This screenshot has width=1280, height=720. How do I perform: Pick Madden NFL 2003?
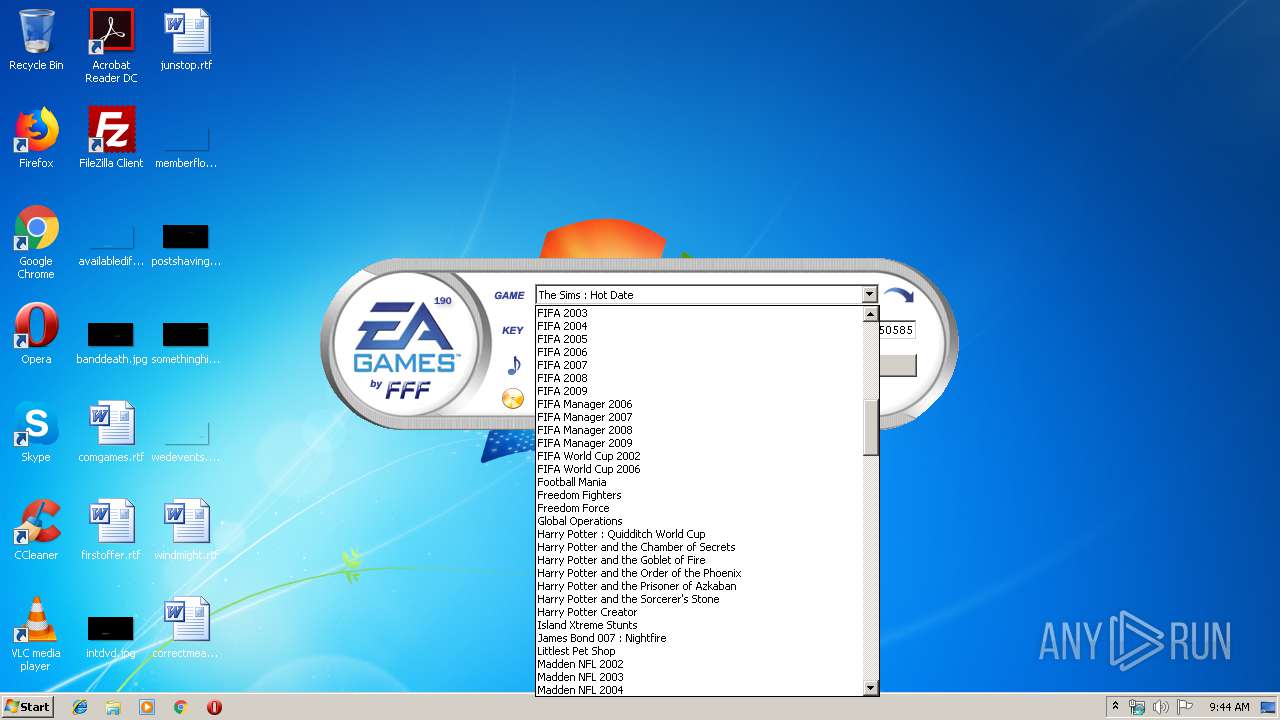point(698,677)
